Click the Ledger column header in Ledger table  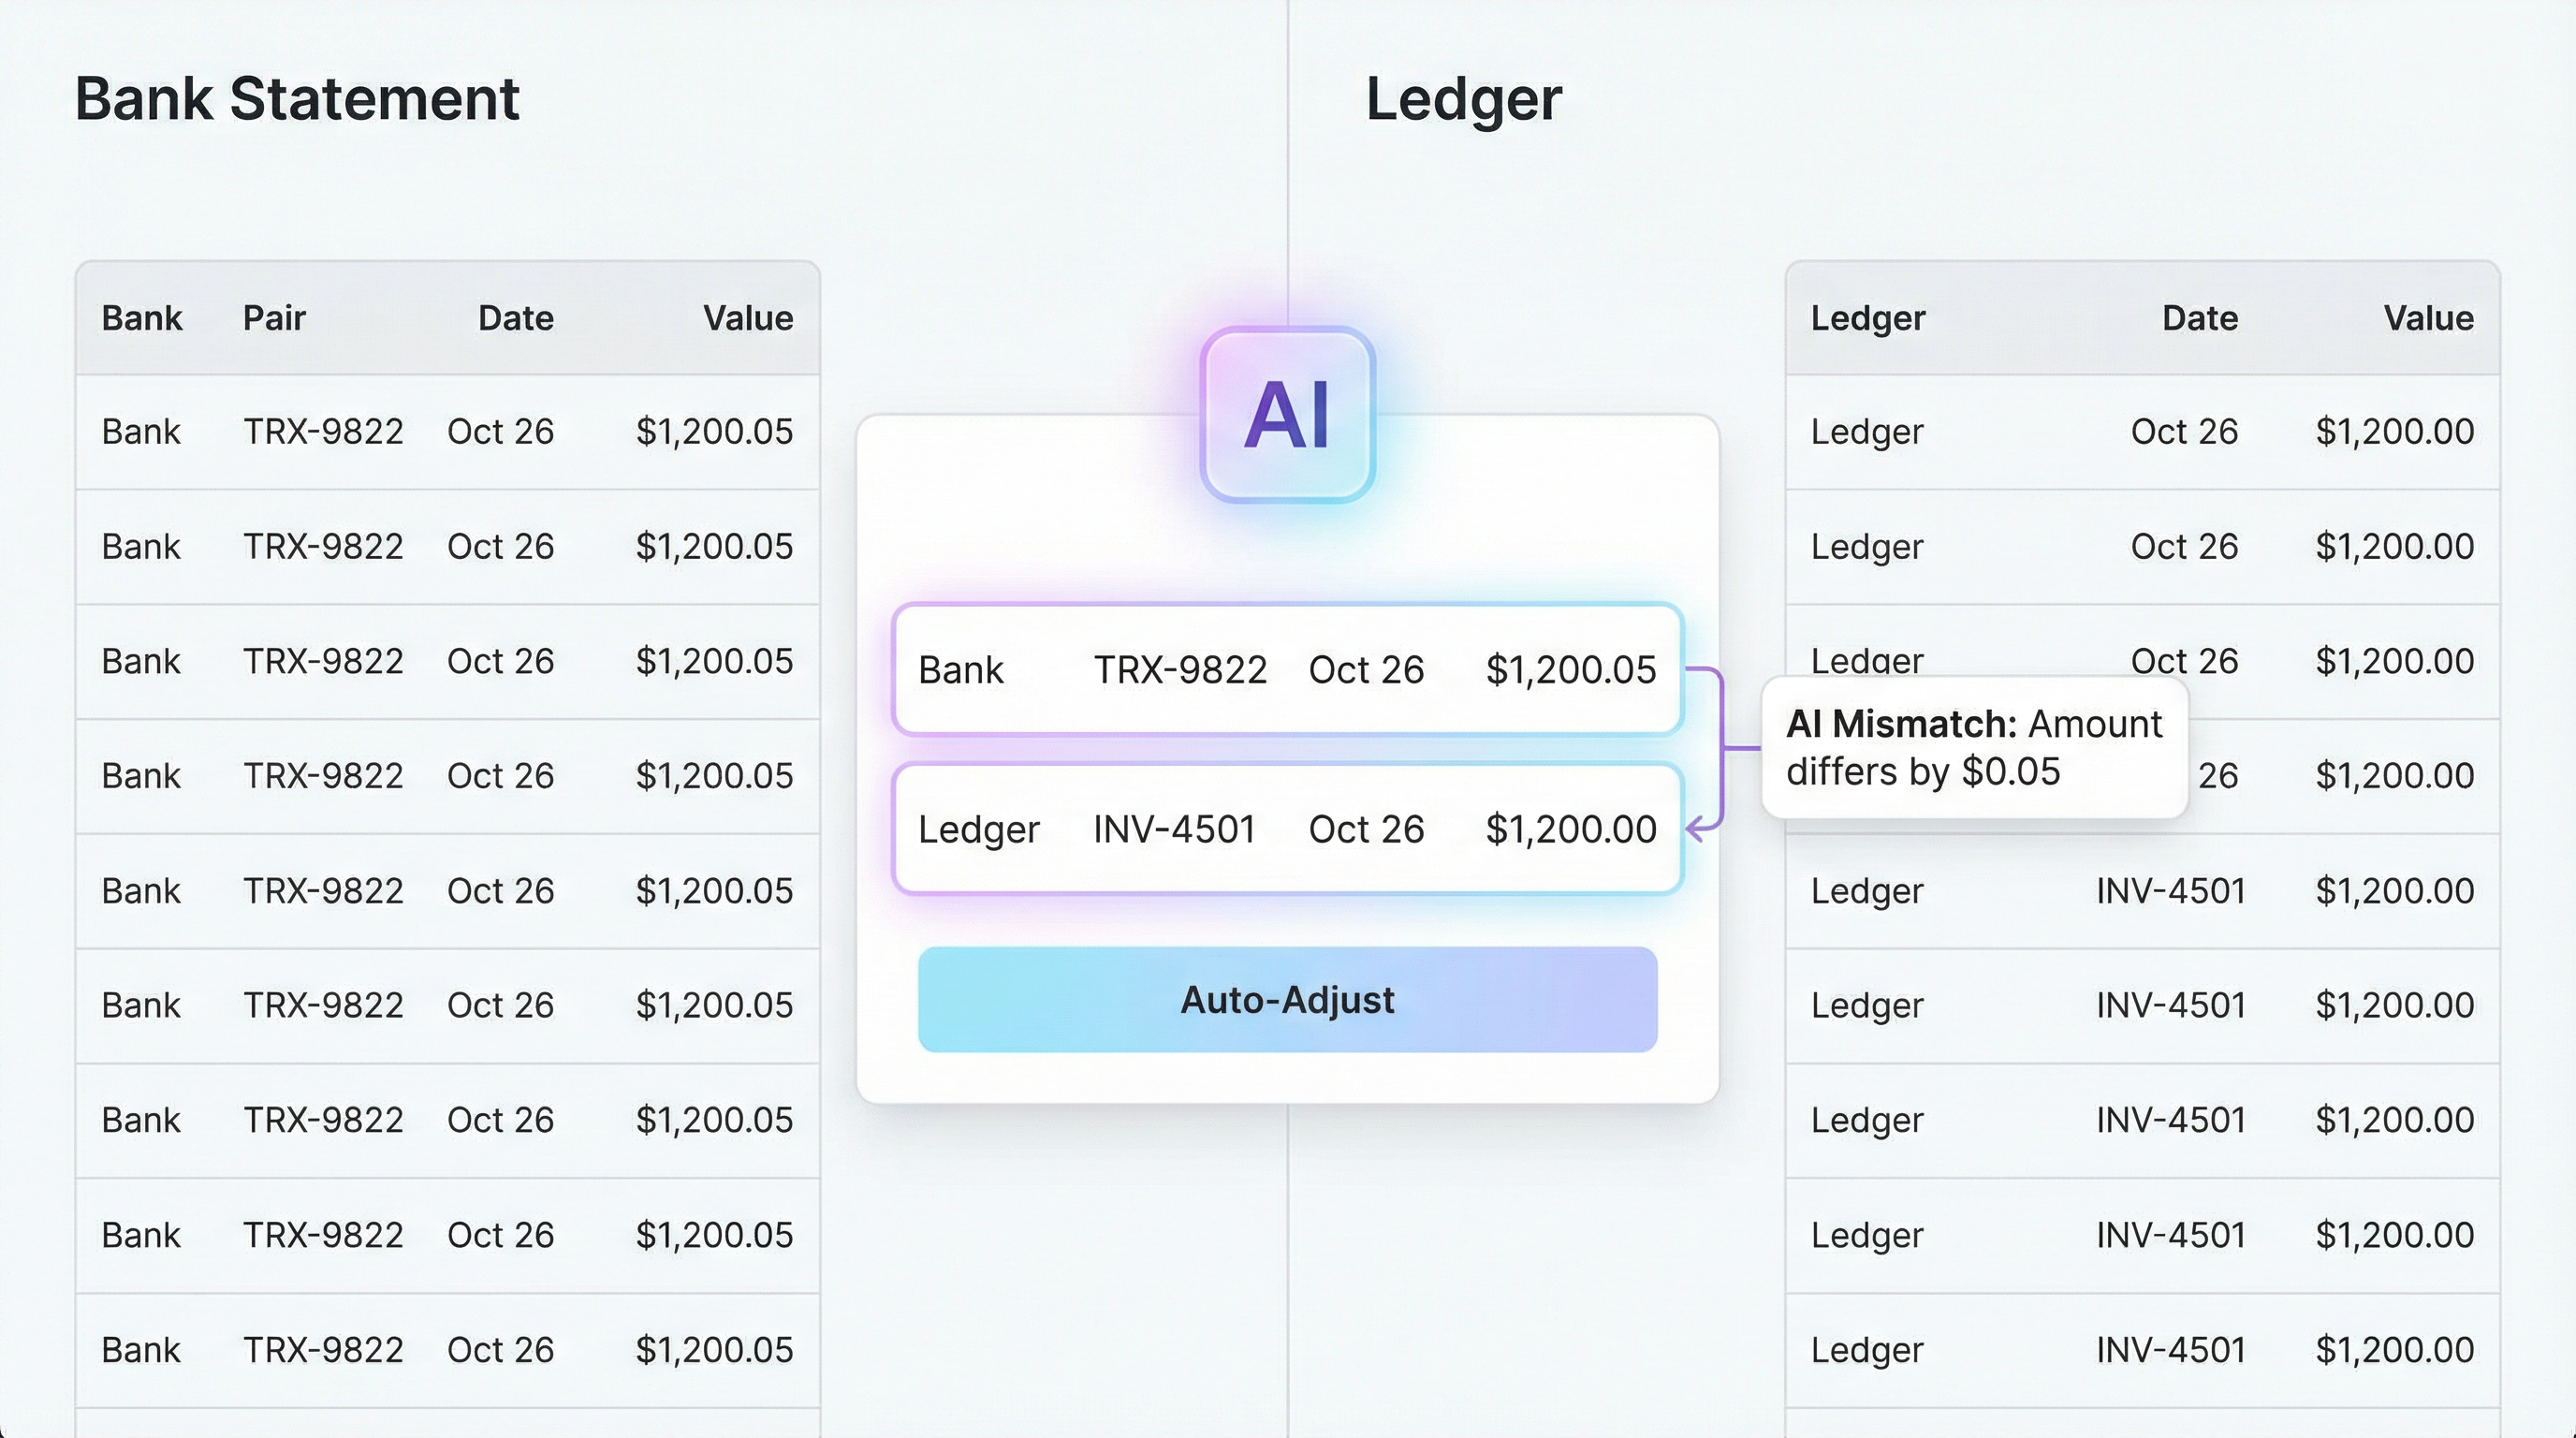point(1867,318)
